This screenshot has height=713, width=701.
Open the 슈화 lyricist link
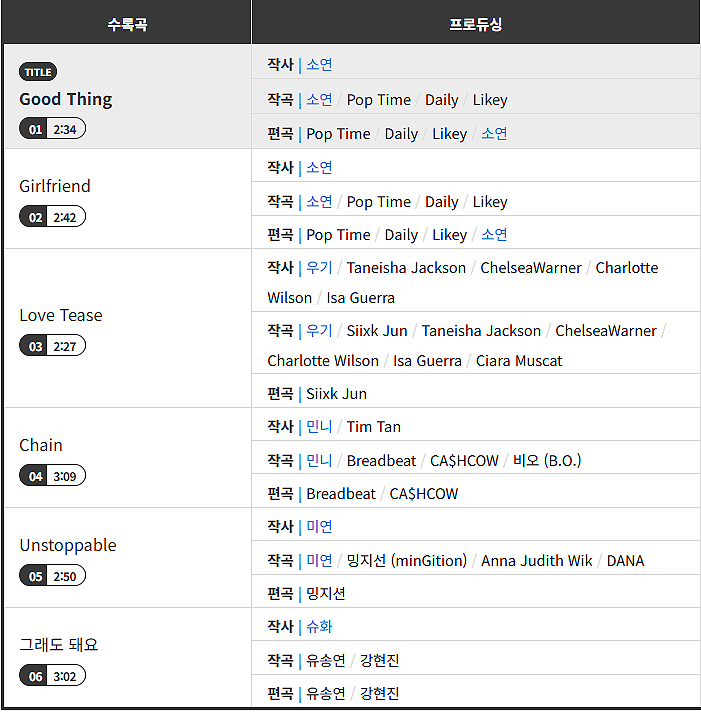(319, 627)
